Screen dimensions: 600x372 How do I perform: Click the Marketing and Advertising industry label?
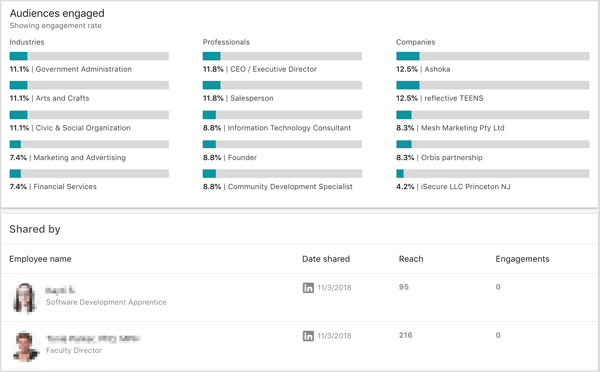click(80, 158)
